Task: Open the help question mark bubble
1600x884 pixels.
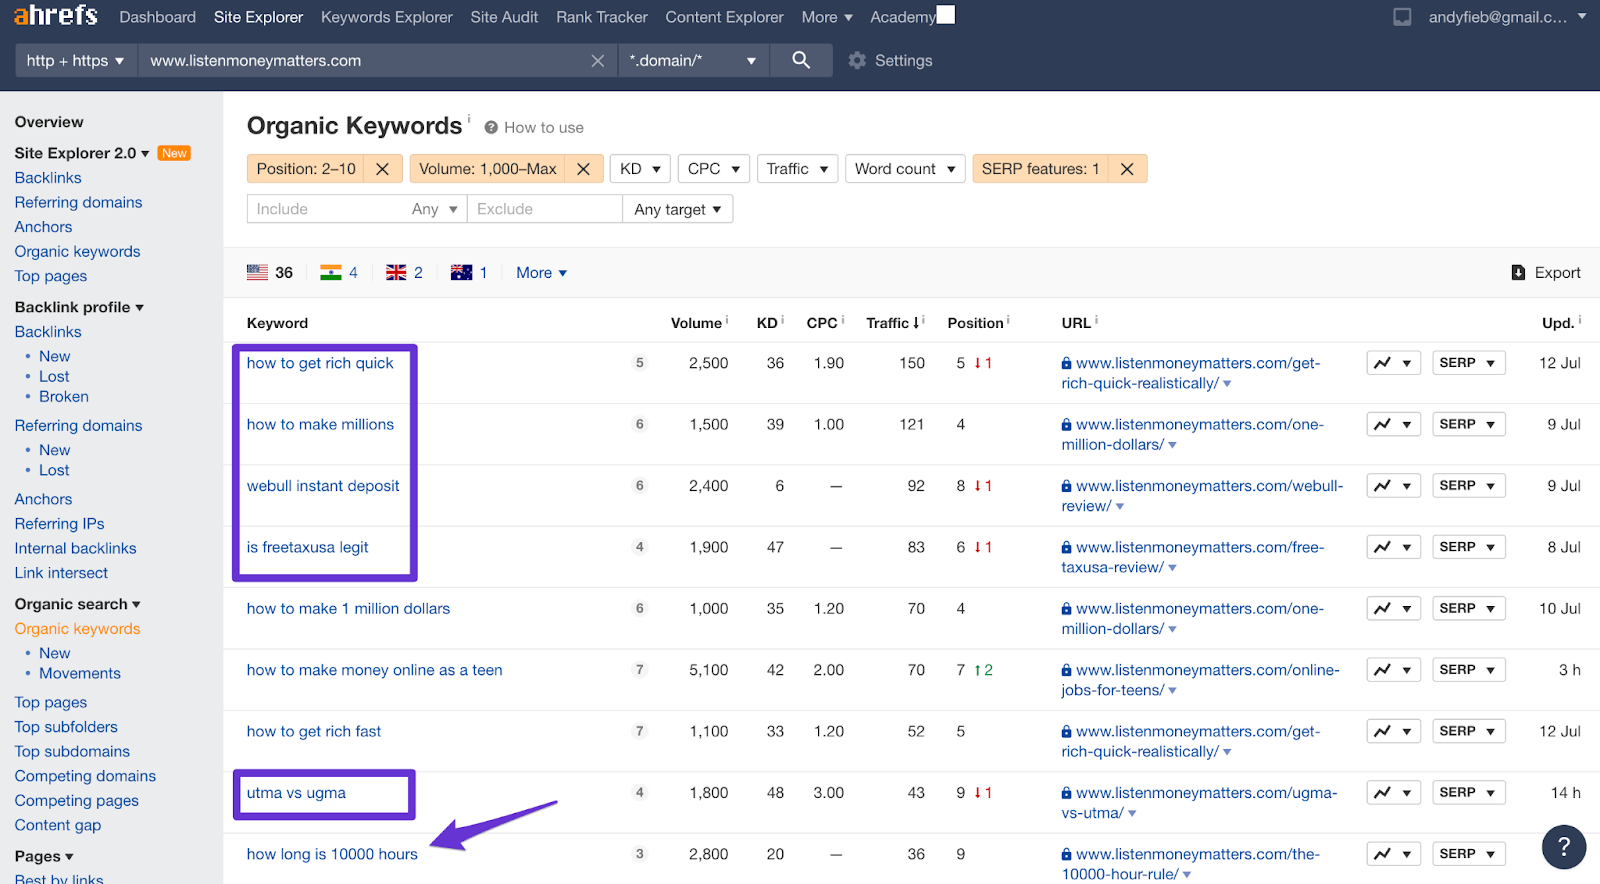Action: [1564, 847]
